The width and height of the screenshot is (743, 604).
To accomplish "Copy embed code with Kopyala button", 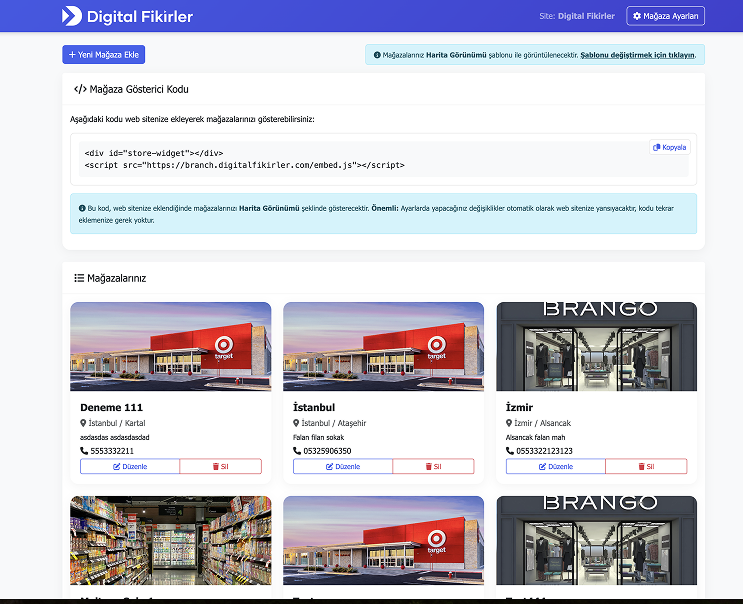I will [670, 147].
